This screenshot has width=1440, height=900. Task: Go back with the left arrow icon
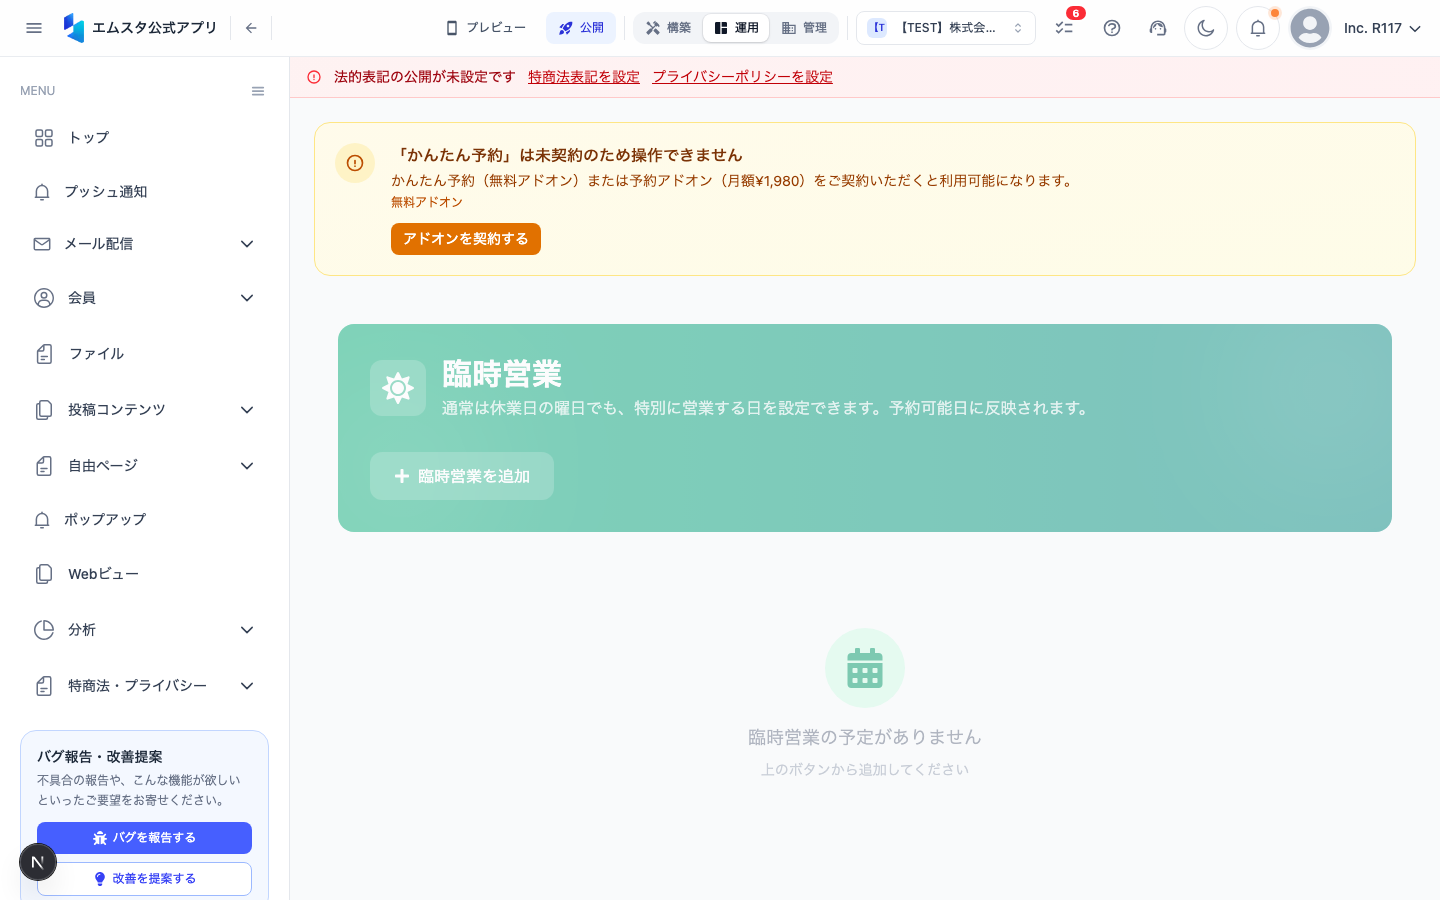(x=251, y=28)
